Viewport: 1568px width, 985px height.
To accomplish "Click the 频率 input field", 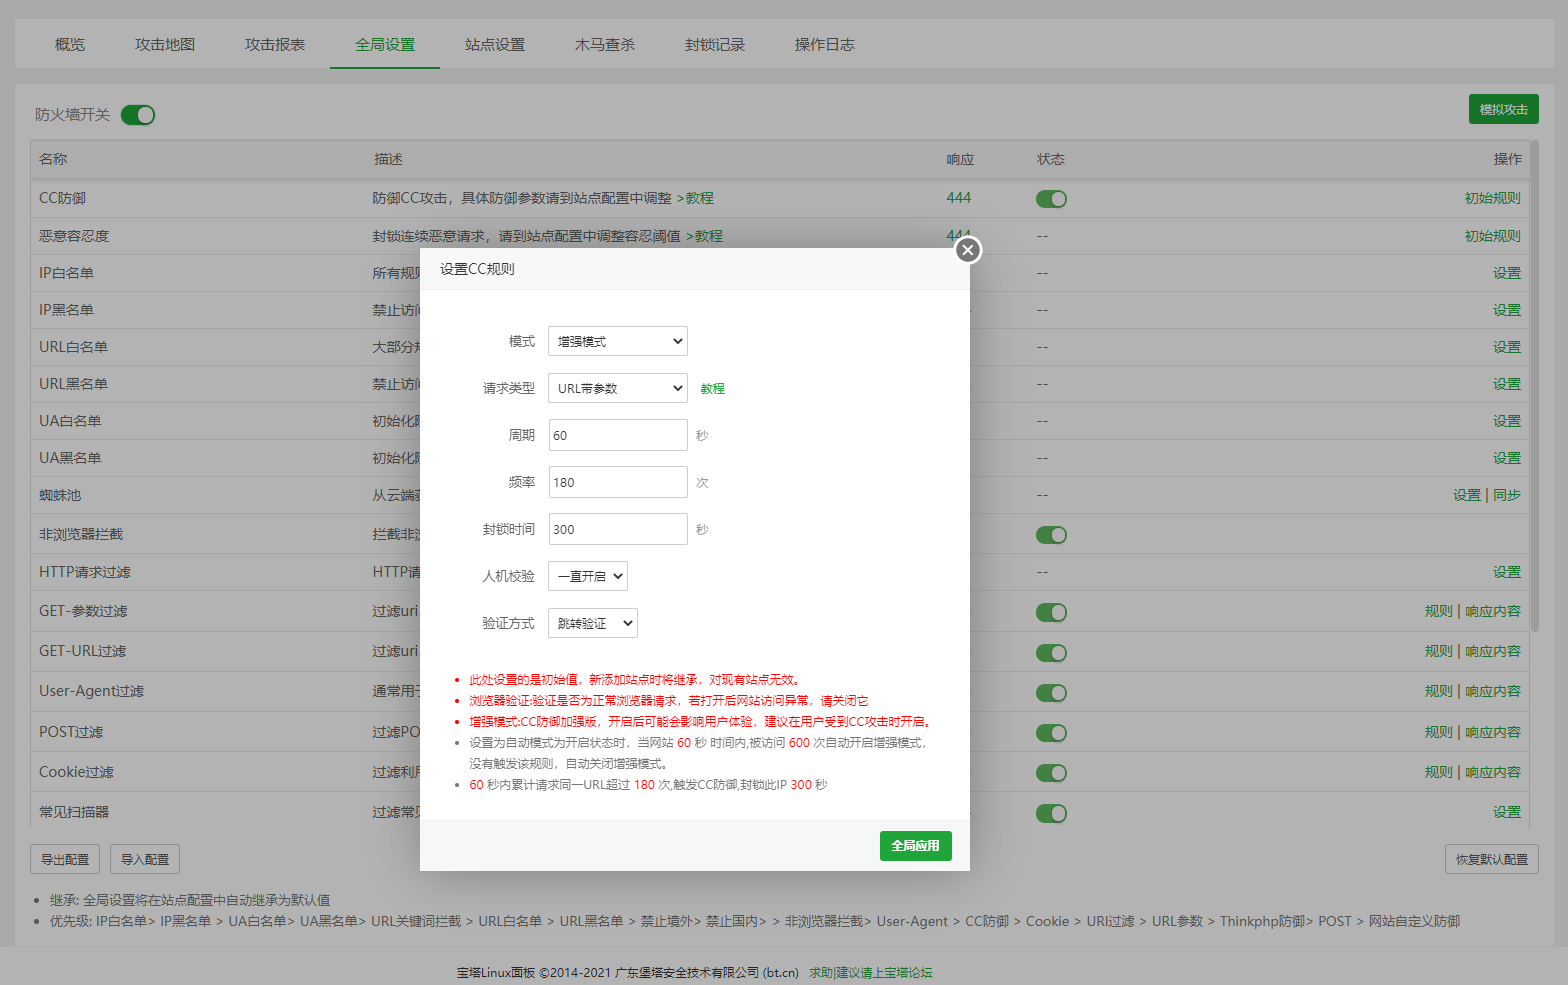I will pyautogui.click(x=617, y=482).
